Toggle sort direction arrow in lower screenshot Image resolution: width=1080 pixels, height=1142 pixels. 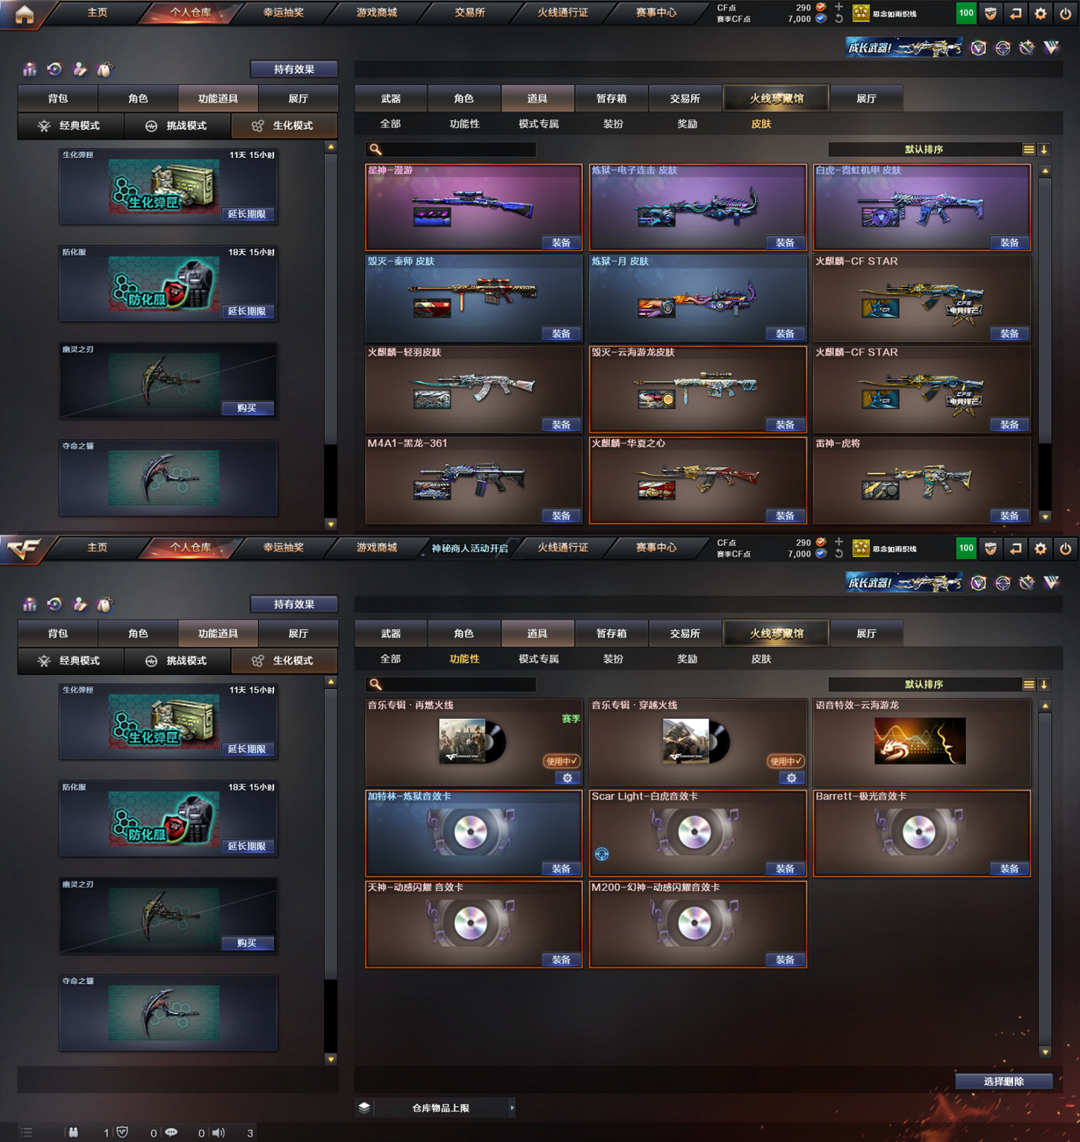(1044, 685)
